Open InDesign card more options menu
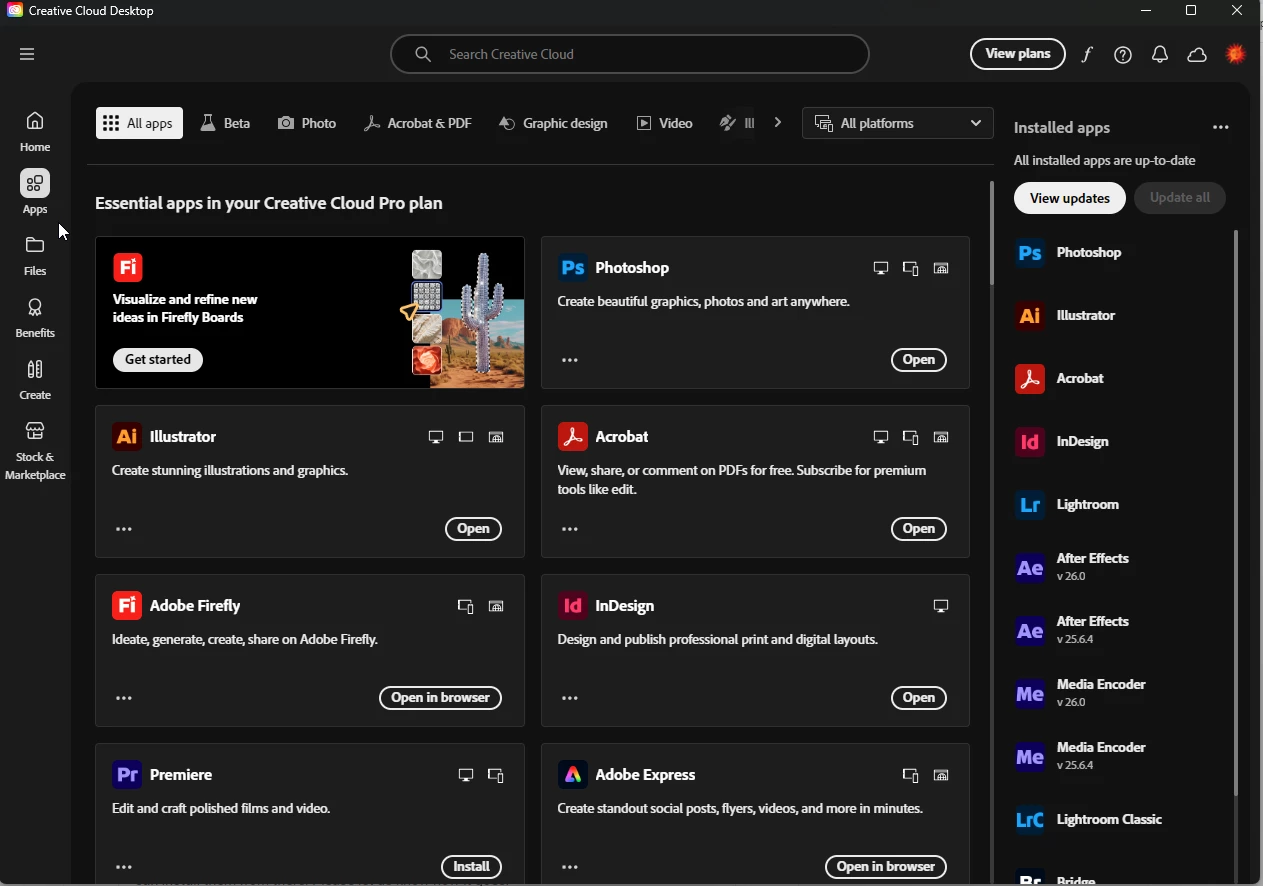Image resolution: width=1263 pixels, height=886 pixels. [570, 698]
